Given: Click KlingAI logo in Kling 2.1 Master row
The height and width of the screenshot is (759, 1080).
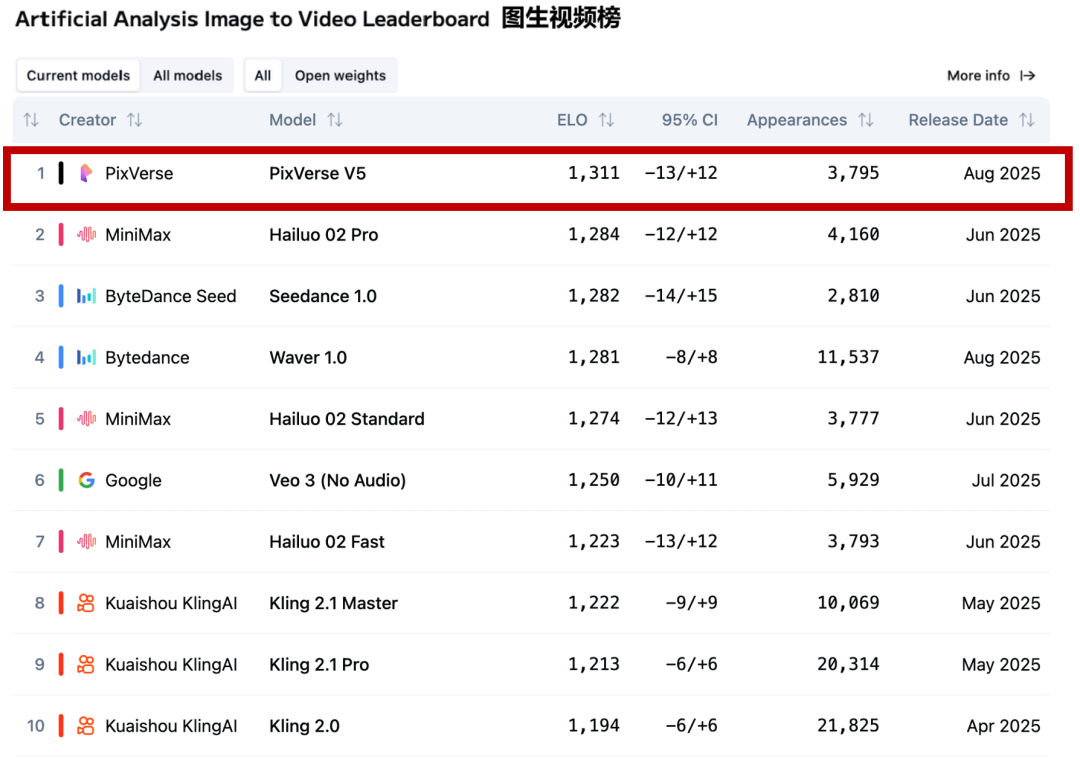Looking at the screenshot, I should (x=86, y=603).
